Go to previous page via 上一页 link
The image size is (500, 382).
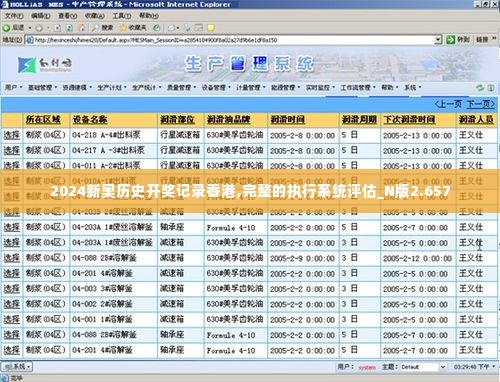[449, 104]
